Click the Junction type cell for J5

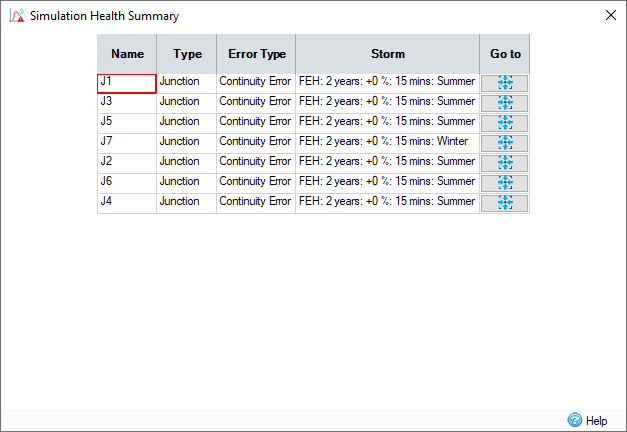[187, 122]
